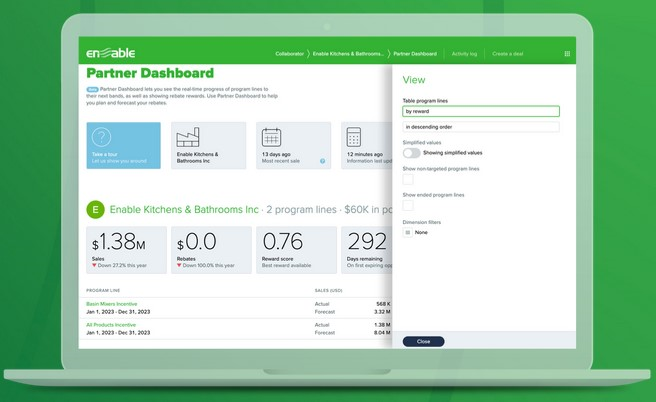The width and height of the screenshot is (656, 402).
Task: Click the 'SALES (USD)' column header
Action: pos(328,290)
